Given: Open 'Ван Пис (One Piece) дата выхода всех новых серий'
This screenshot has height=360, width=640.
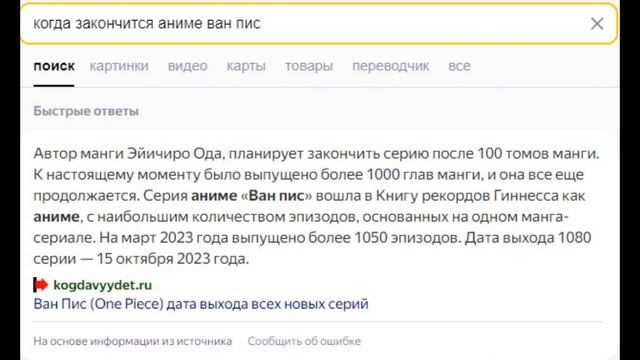Looking at the screenshot, I should pyautogui.click(x=201, y=304).
